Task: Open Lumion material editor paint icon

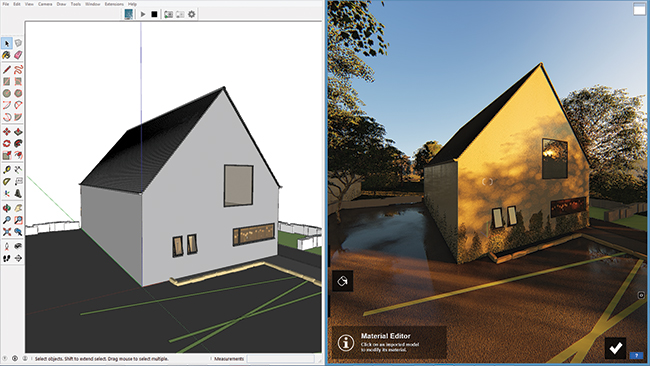Action: point(342,281)
